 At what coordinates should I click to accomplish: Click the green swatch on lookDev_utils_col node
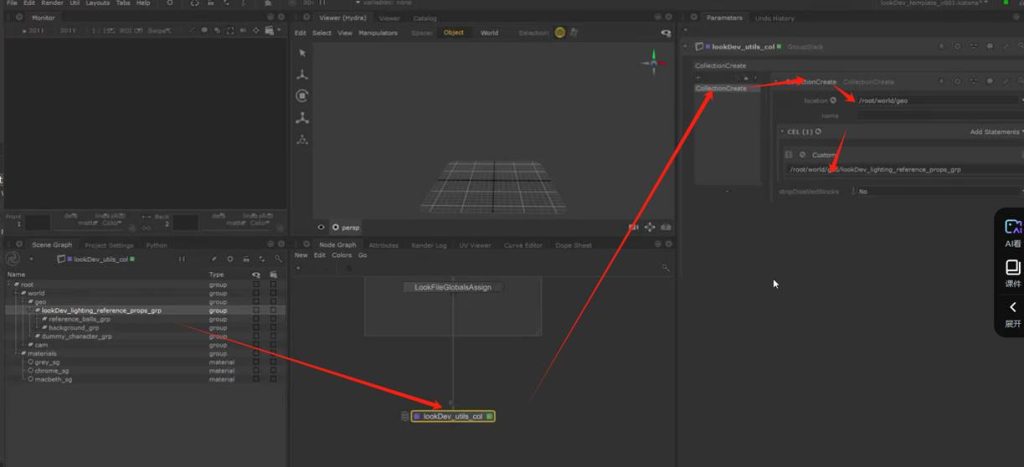[x=490, y=416]
